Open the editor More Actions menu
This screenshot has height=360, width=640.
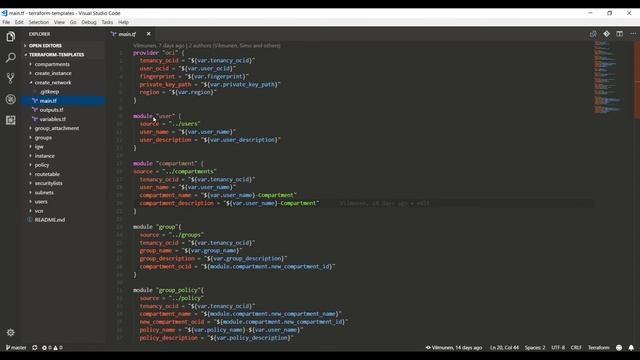[633, 34]
